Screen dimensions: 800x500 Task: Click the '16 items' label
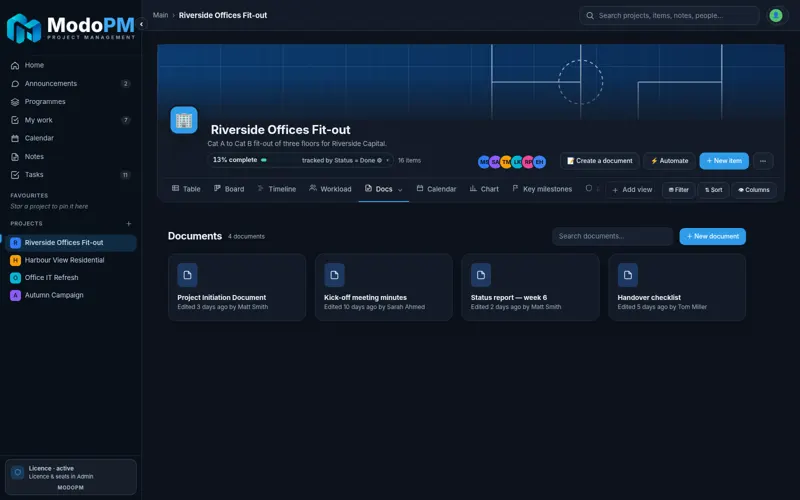(x=409, y=160)
